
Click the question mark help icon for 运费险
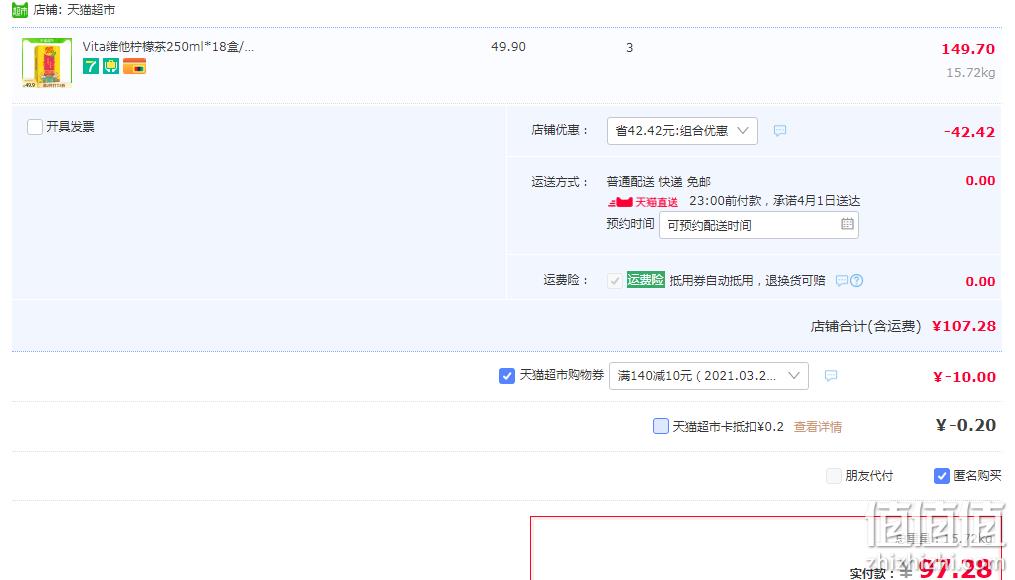856,281
